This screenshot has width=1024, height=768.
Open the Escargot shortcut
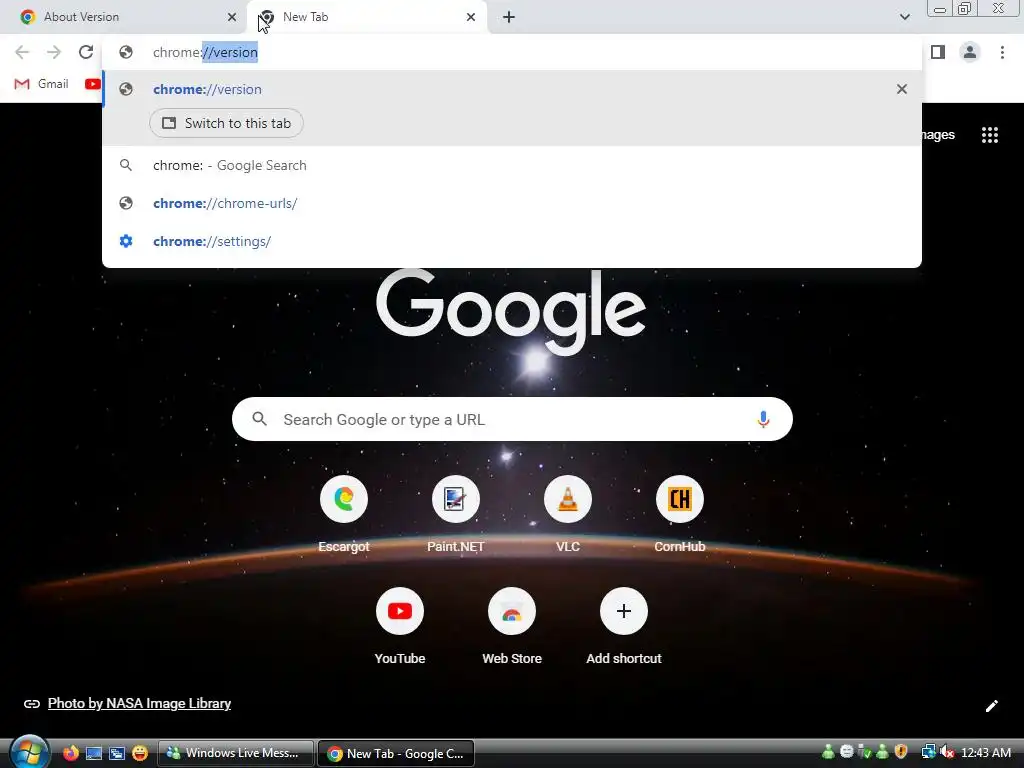tap(344, 516)
